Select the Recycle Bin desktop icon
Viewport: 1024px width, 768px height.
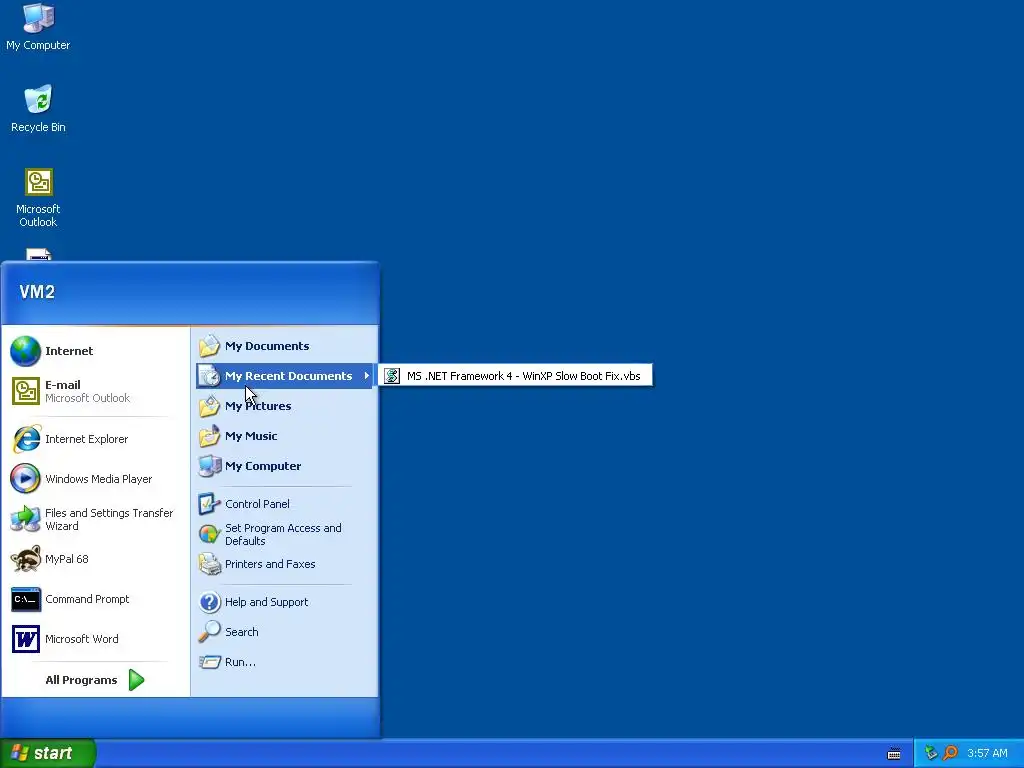click(38, 108)
